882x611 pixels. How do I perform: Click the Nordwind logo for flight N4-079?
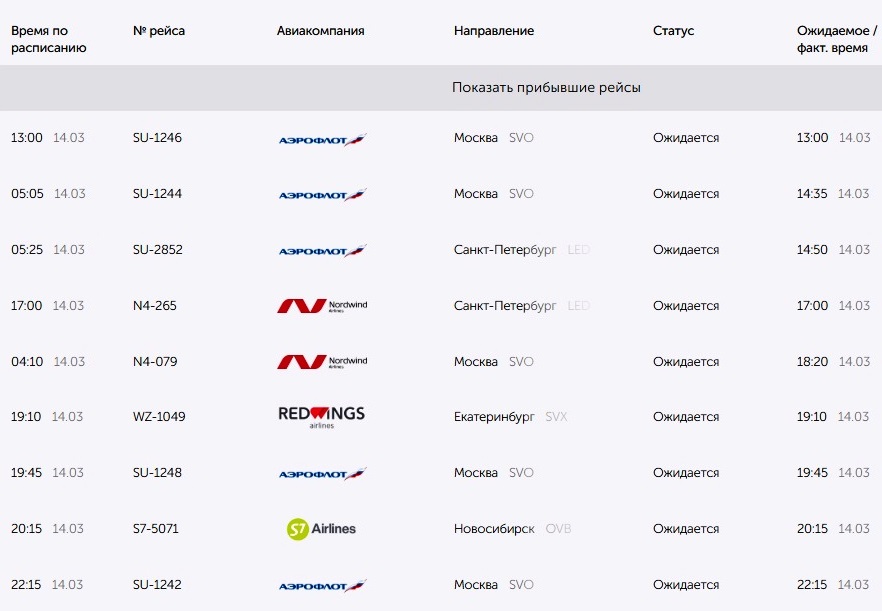click(322, 361)
